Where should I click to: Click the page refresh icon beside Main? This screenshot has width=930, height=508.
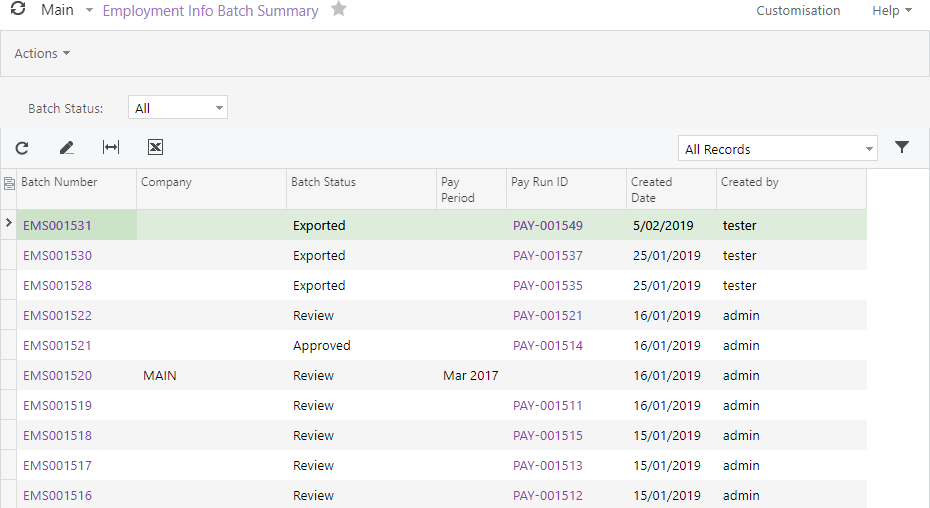point(18,10)
